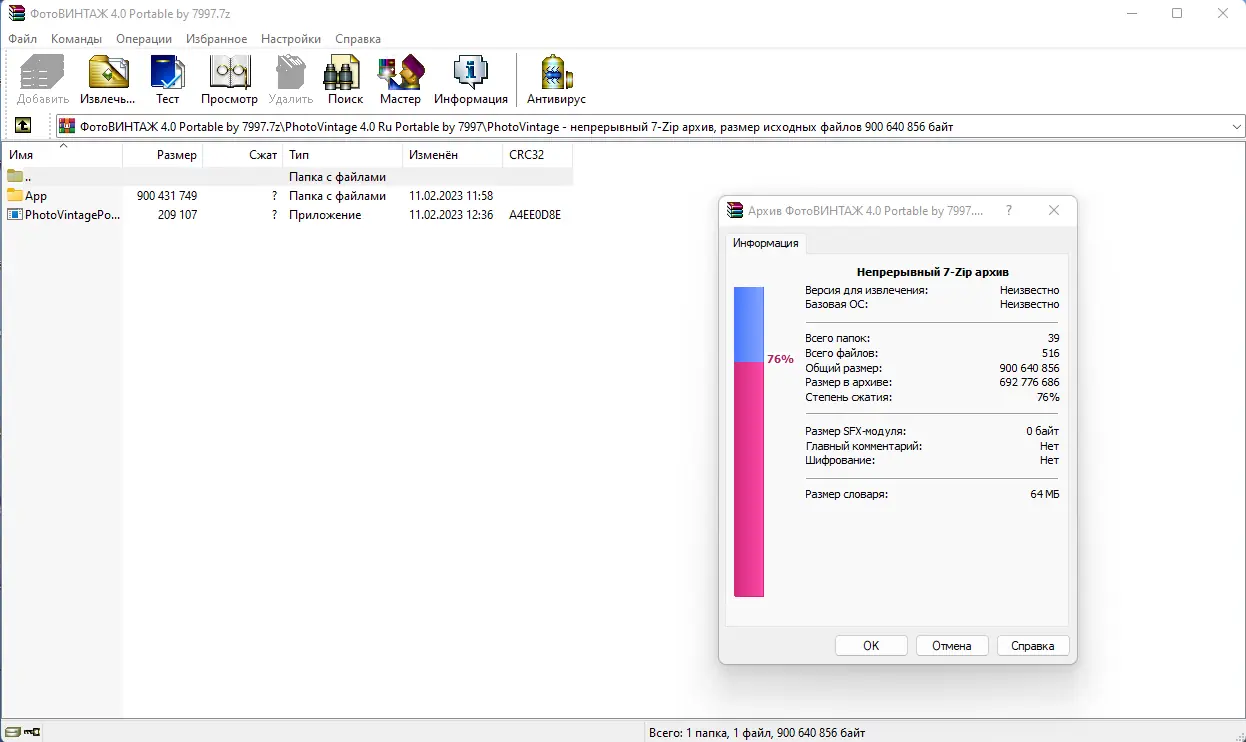Open the Информация (Info) toolbar icon
The width and height of the screenshot is (1246, 742).
click(x=470, y=72)
